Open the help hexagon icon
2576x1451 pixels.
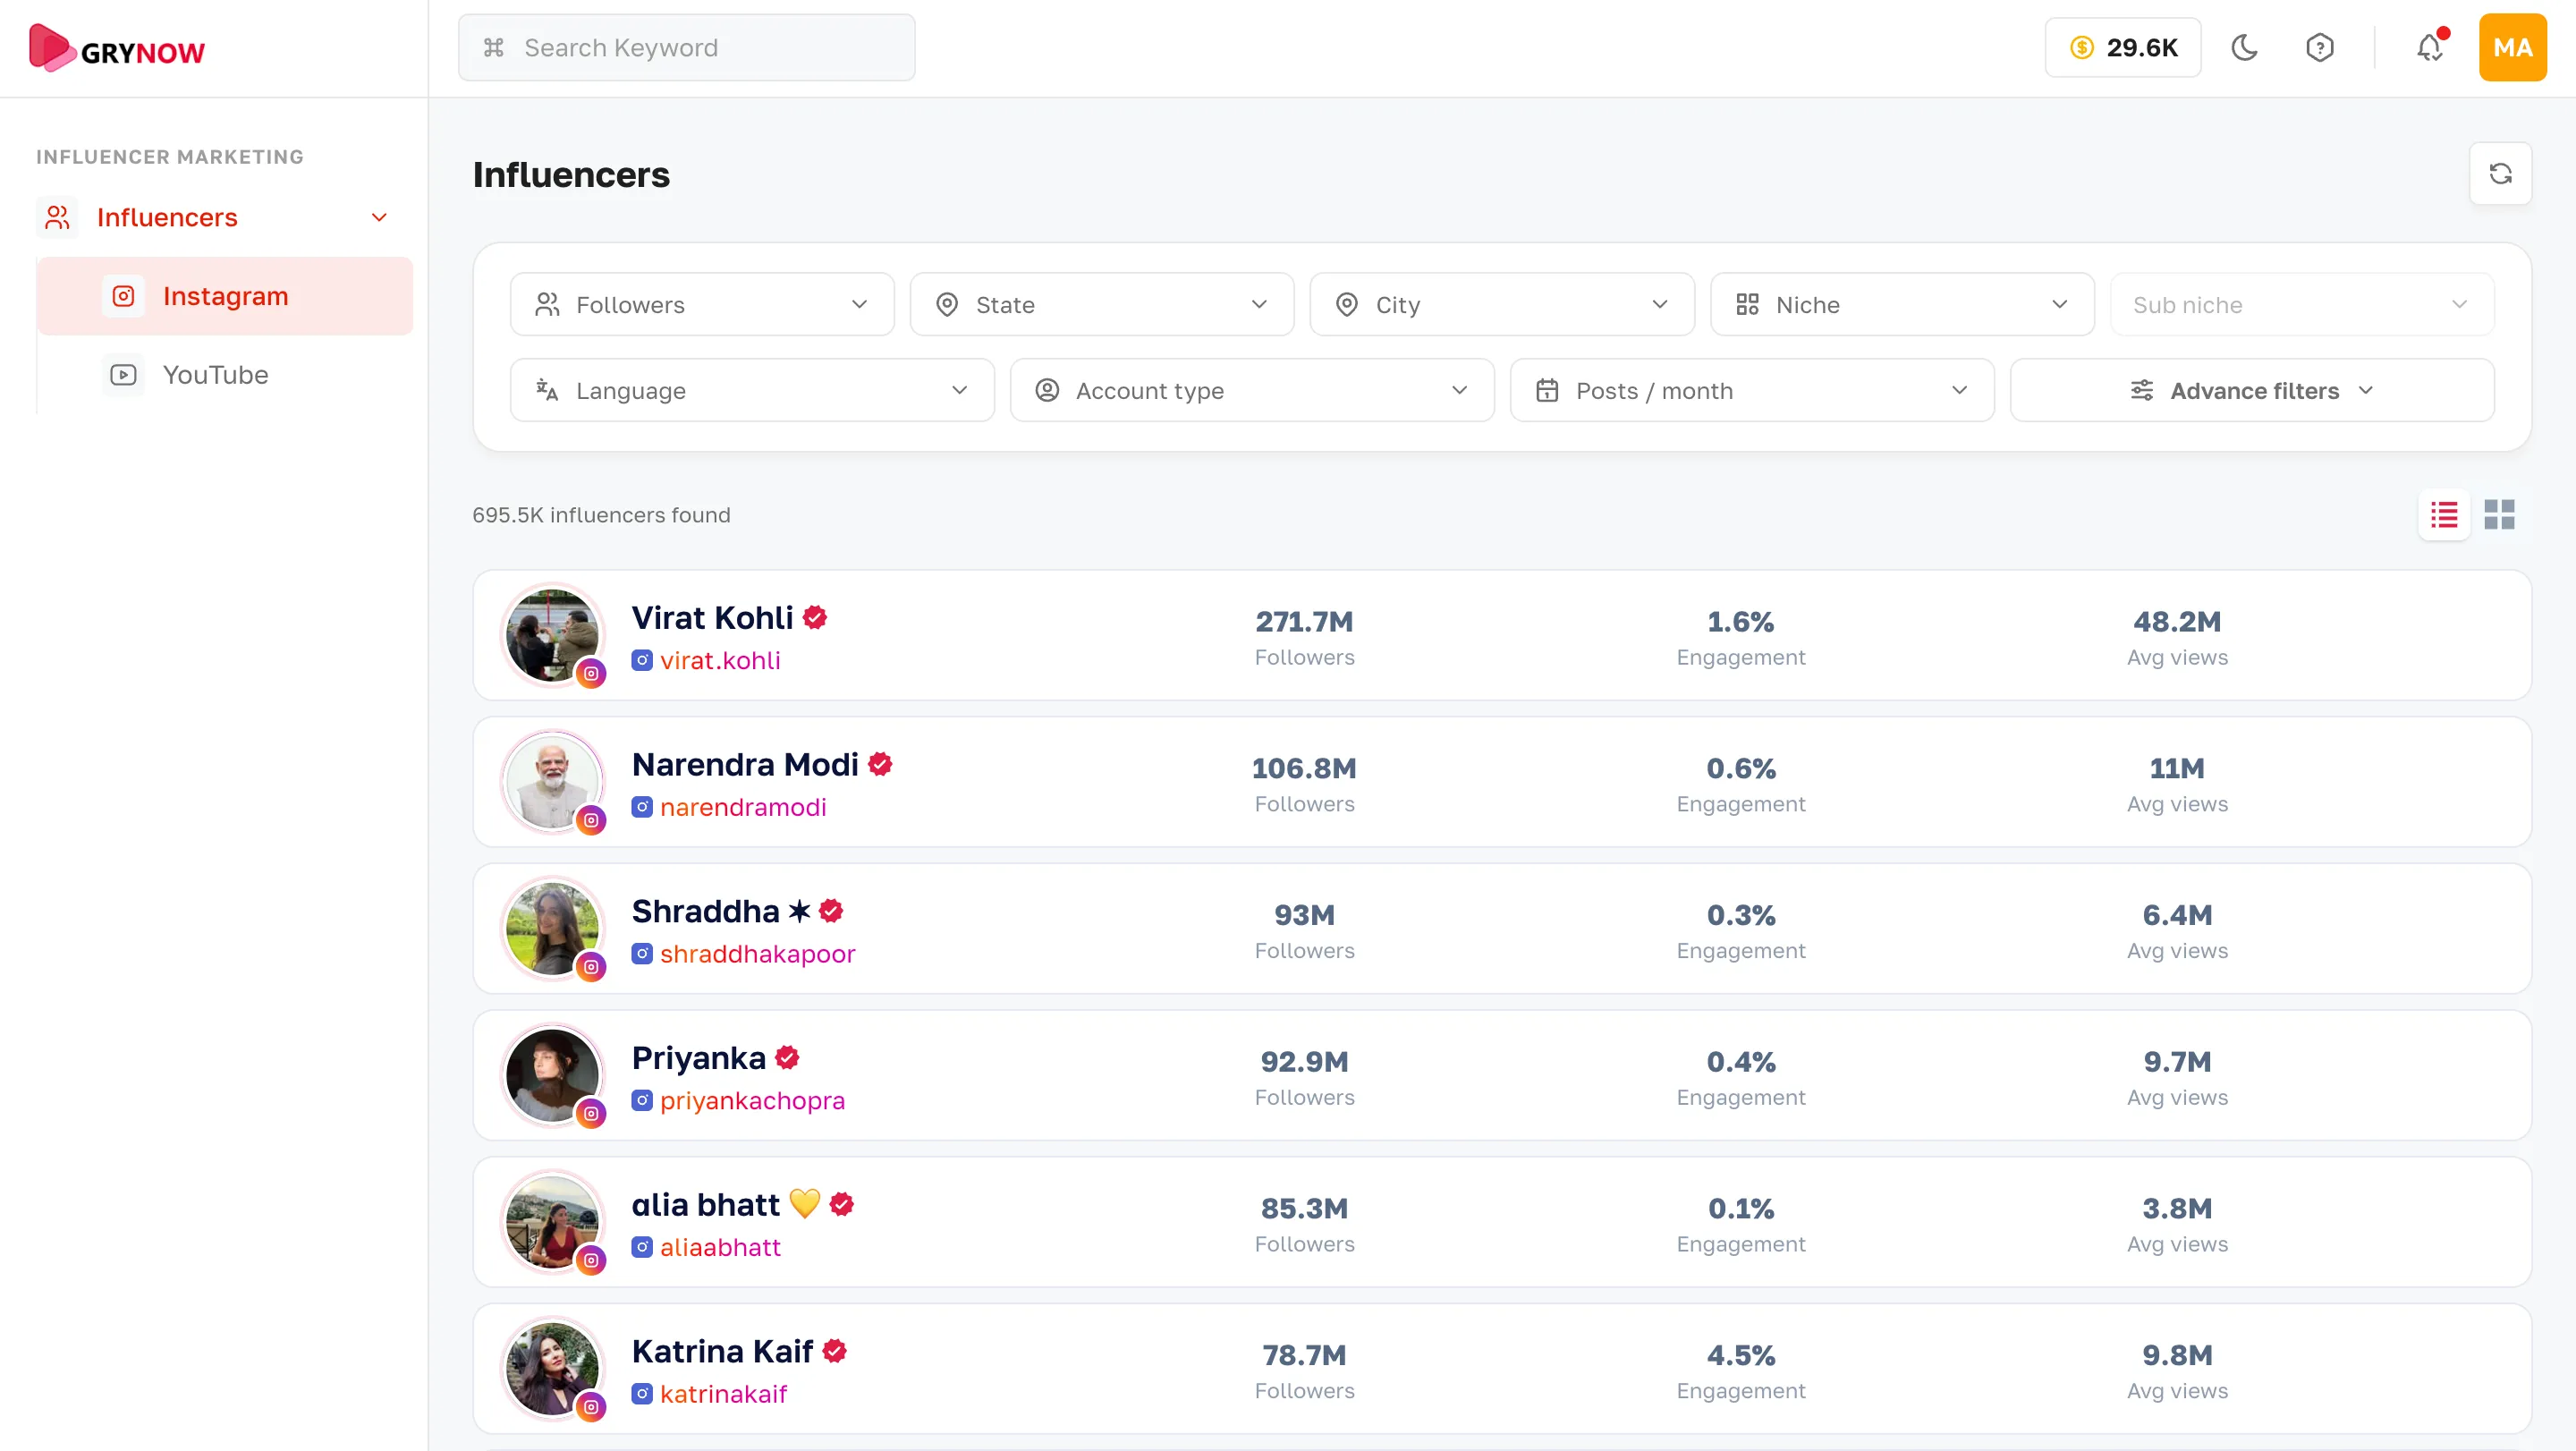[x=2319, y=47]
